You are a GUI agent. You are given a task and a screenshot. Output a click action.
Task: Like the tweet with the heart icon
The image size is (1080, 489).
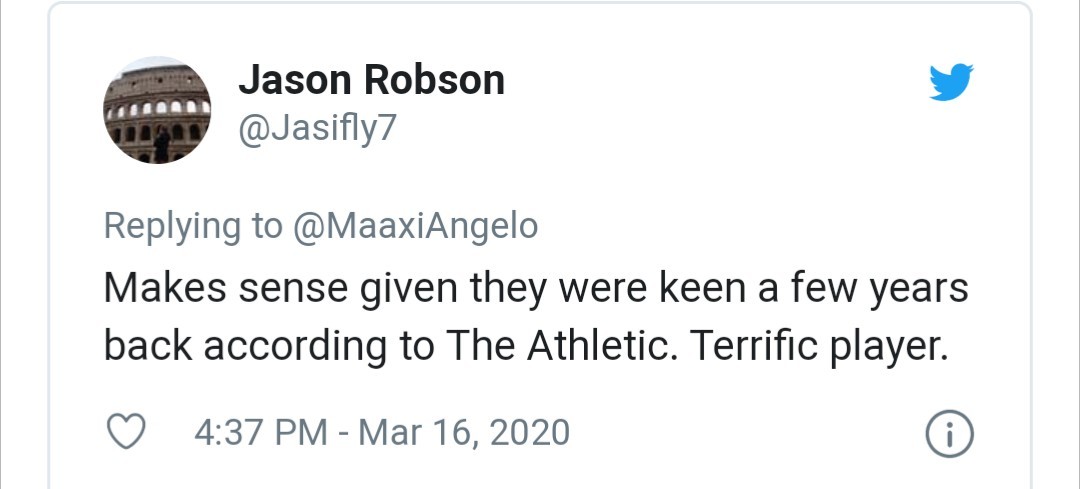(127, 432)
